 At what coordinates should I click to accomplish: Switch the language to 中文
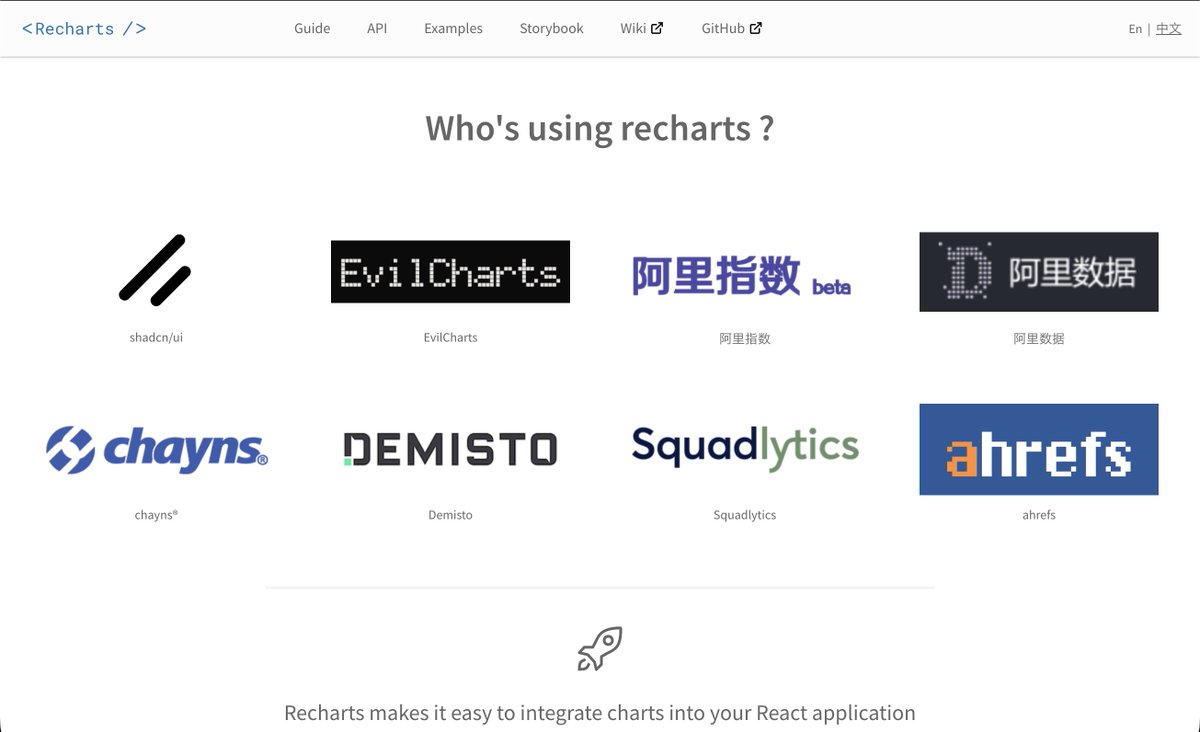[1168, 29]
